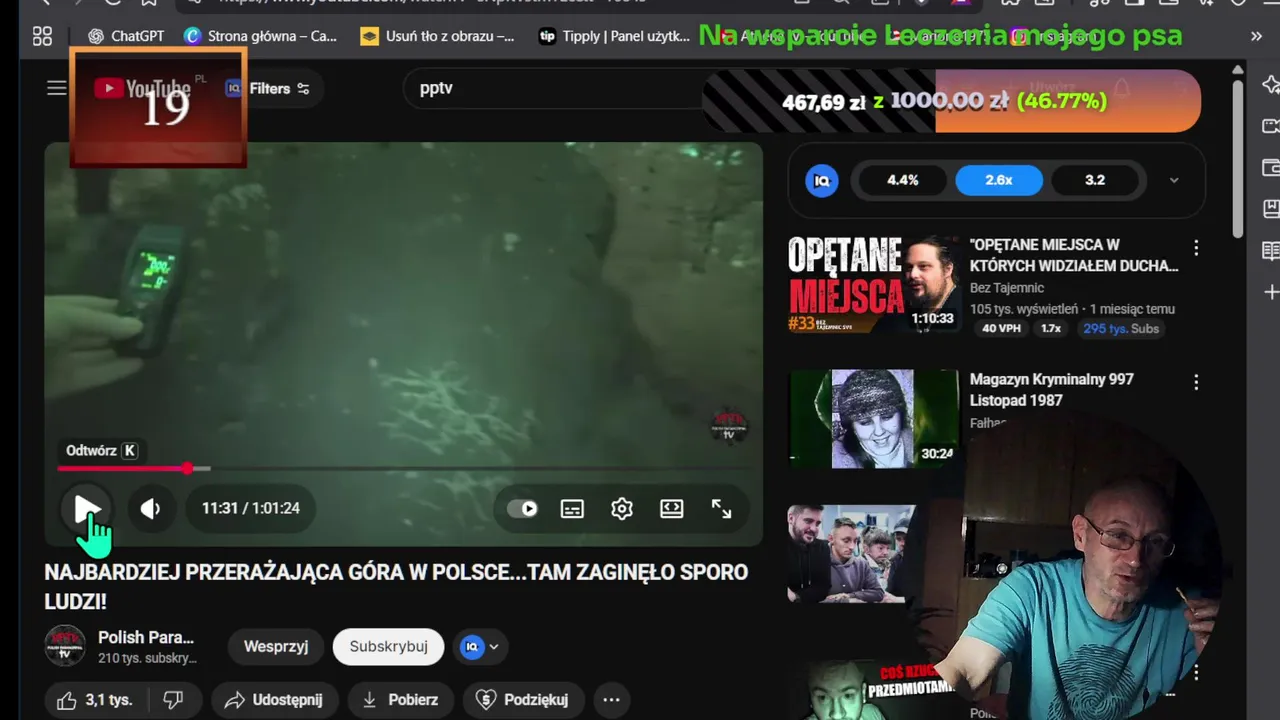This screenshot has height=720, width=1280.
Task: Focus the search field containing pptv
Action: [560, 88]
